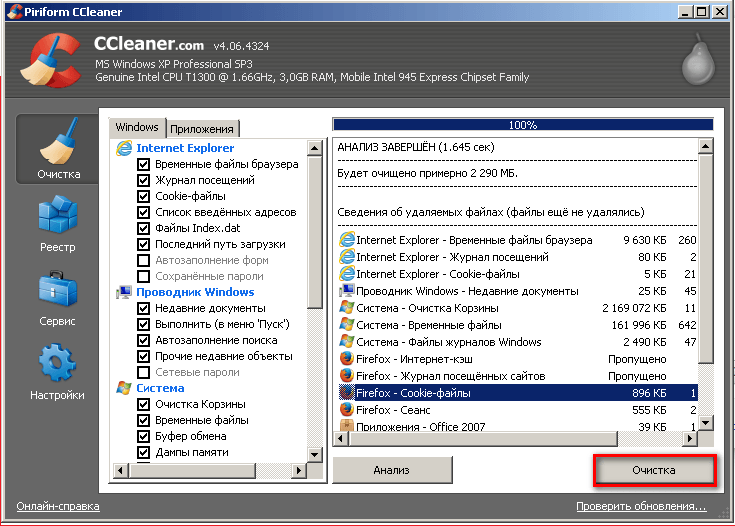
Task: Open the Очистка (Cleaner) sidebar section
Action: (56, 150)
